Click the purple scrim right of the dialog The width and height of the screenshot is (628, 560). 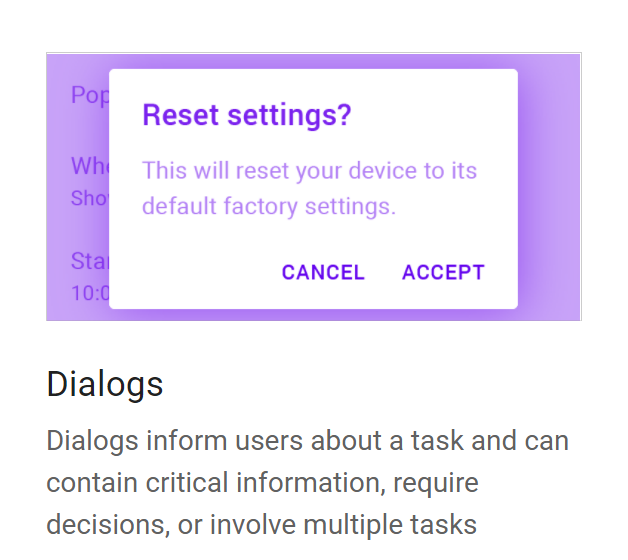[549, 188]
